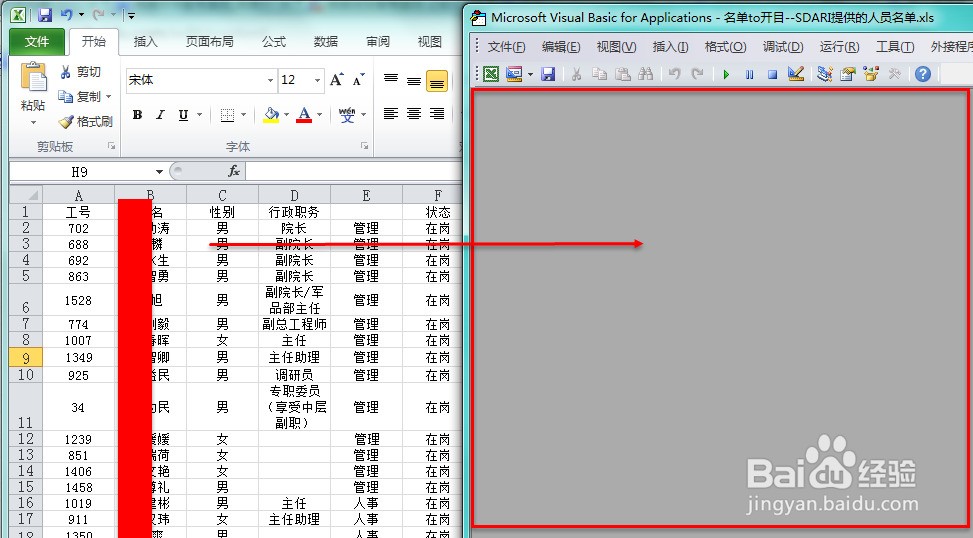
Task: Click the cell borders icon
Action: (x=227, y=115)
